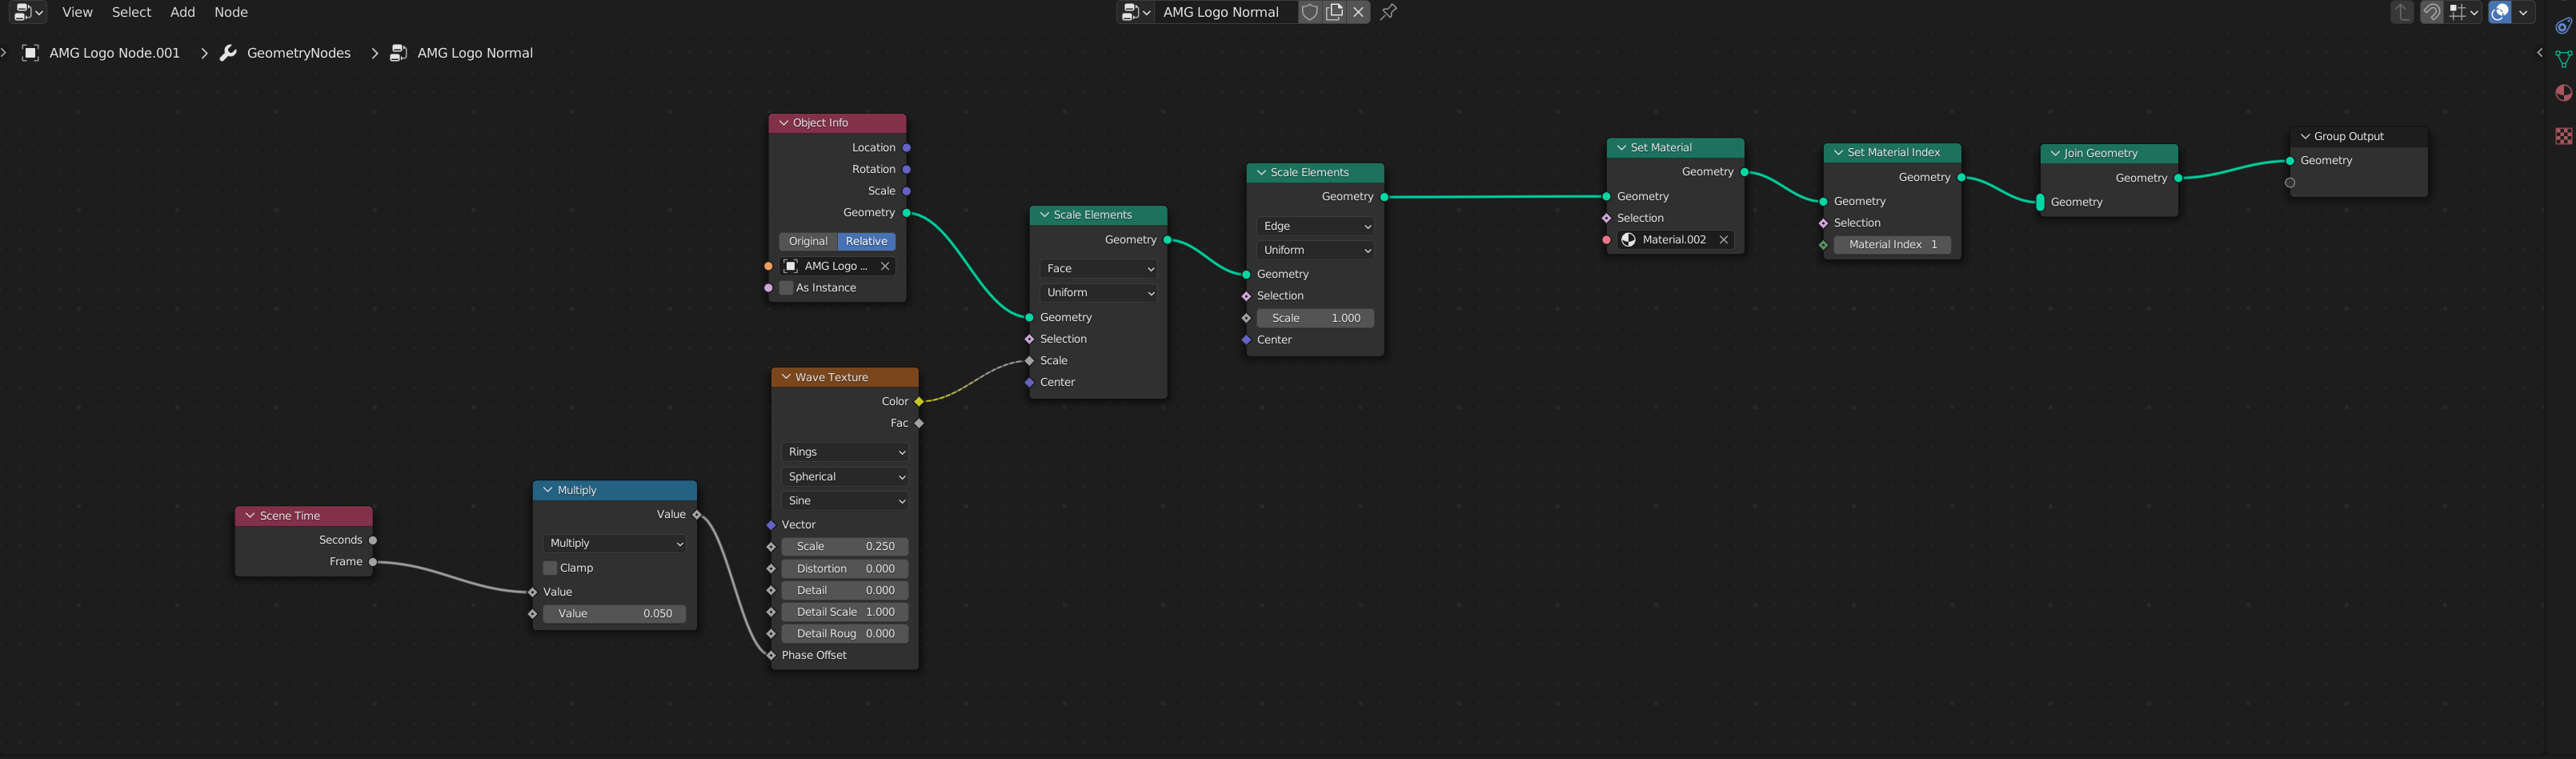Screen dimensions: 2576x759
Task: Duplicate the AMG Logo Normal node group
Action: pos(1334,12)
